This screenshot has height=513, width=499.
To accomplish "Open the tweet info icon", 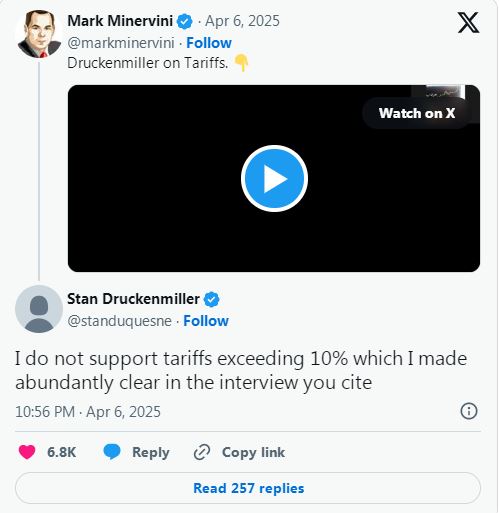I will 469,411.
